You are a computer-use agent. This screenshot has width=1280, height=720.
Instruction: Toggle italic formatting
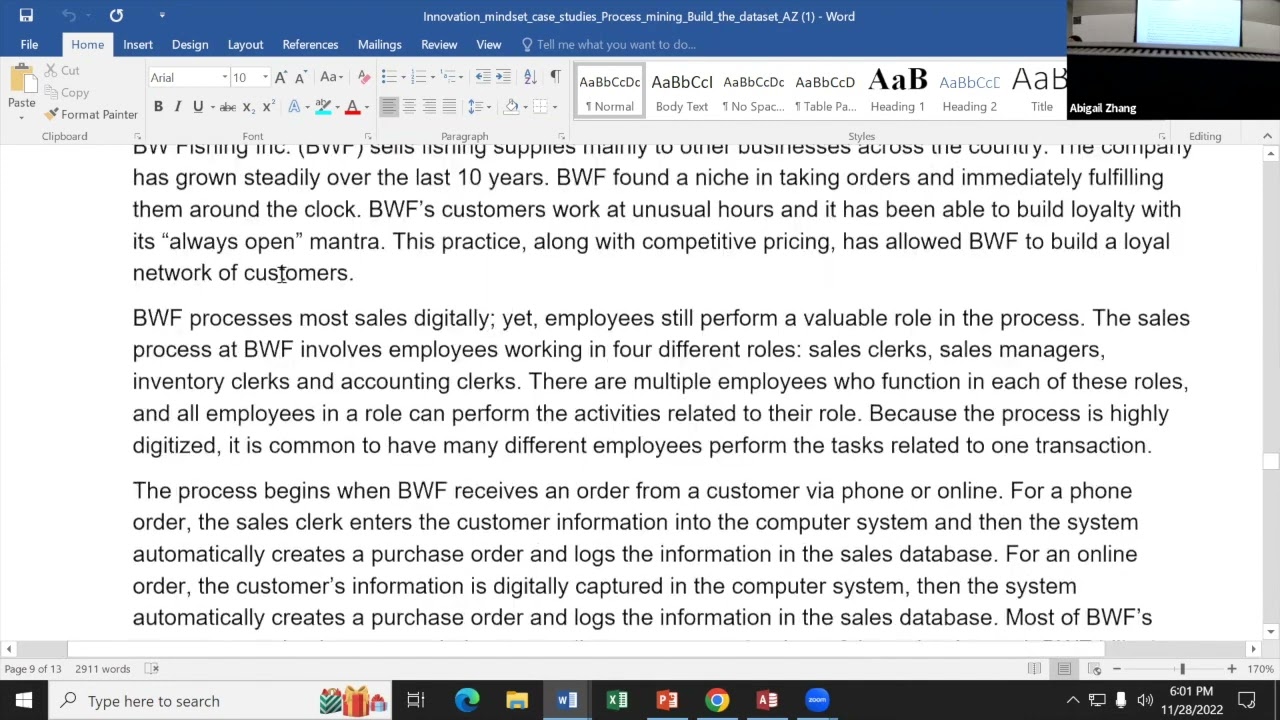(178, 107)
